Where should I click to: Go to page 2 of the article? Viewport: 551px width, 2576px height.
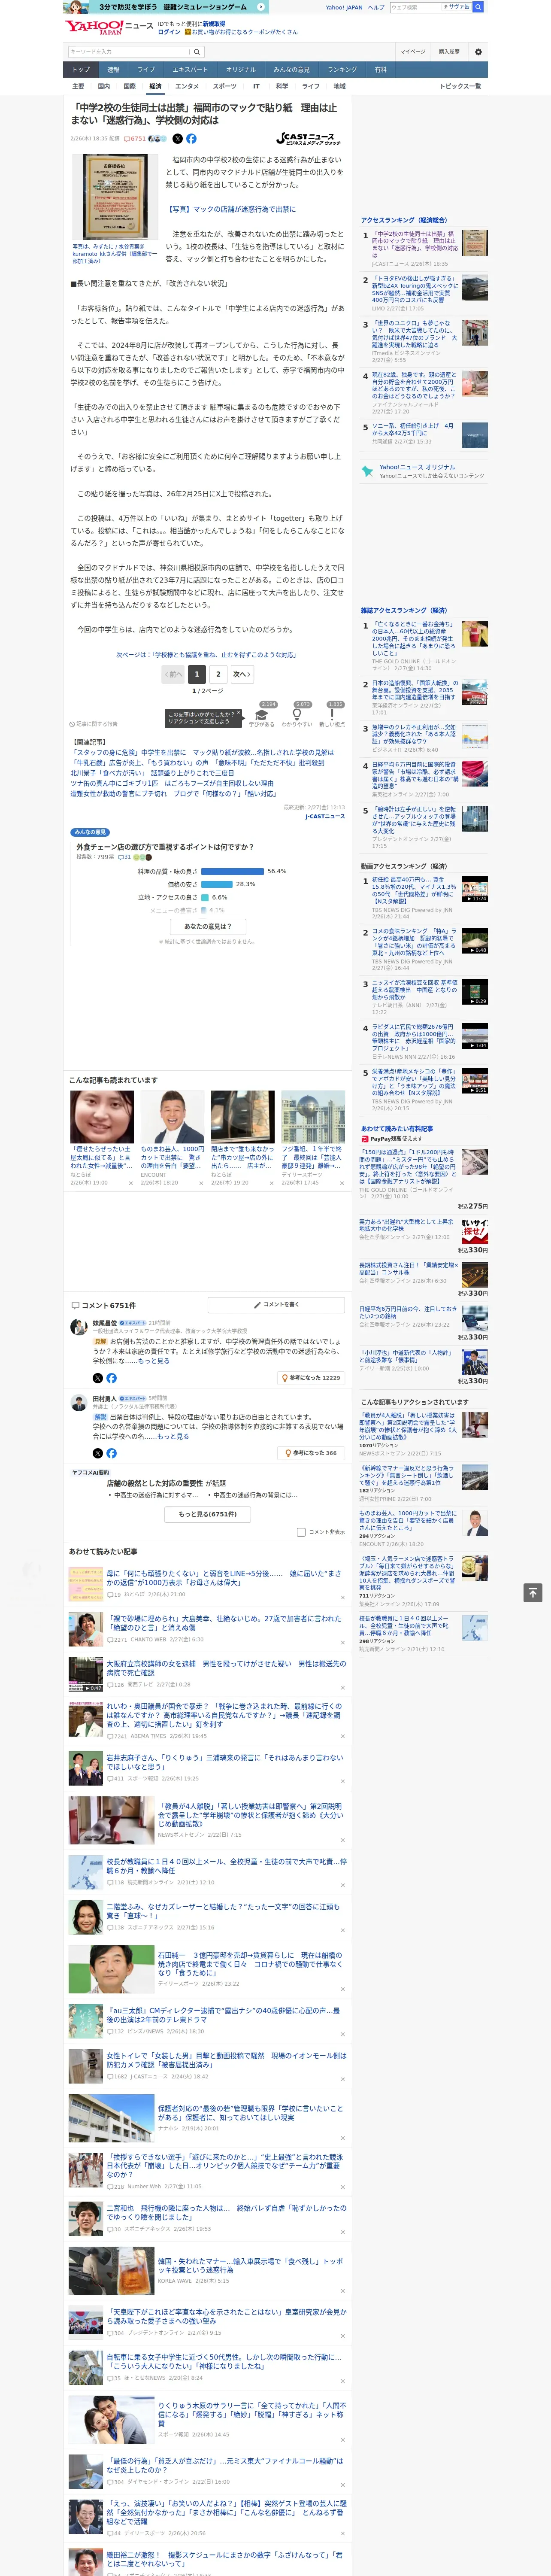click(x=218, y=674)
